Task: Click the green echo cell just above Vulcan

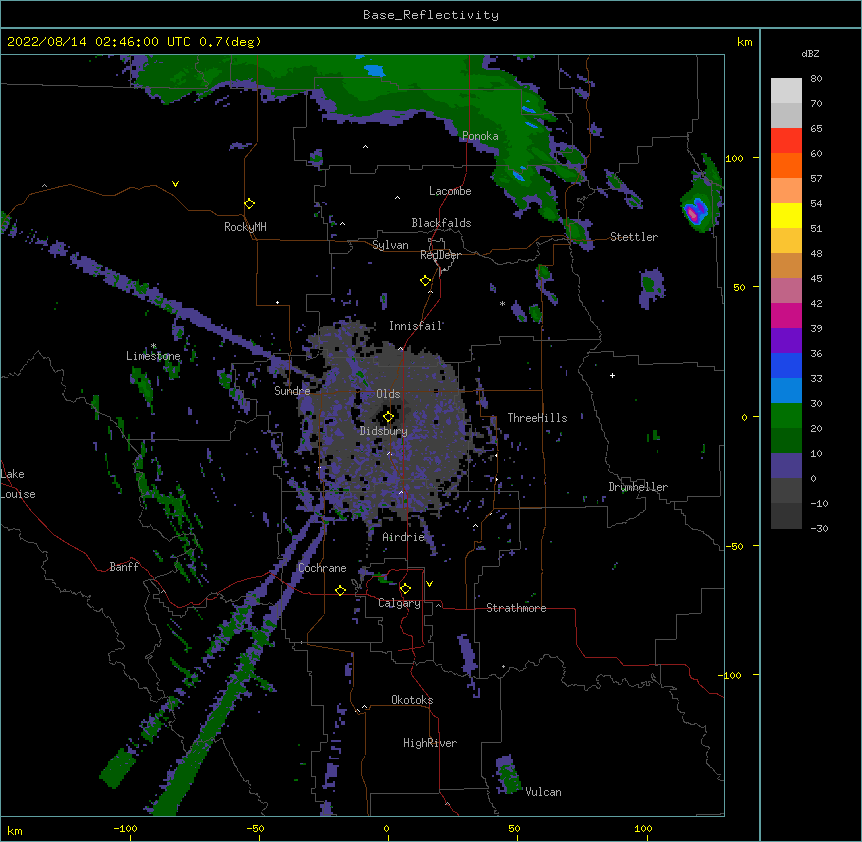Action: click(x=509, y=775)
